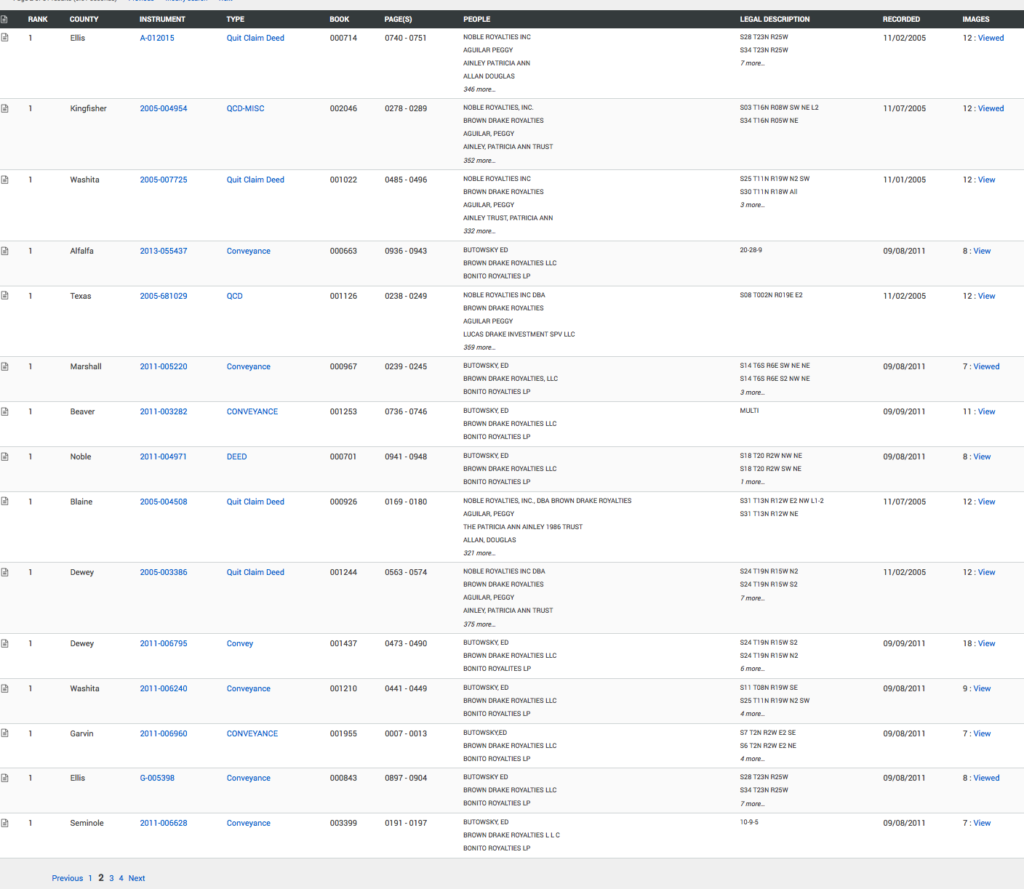View images for Garvin 2011-006960
The image size is (1024, 889).
[982, 734]
